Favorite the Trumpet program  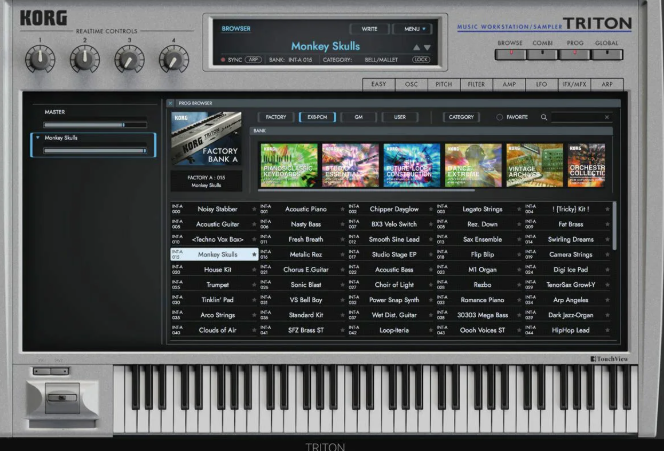[x=254, y=285]
